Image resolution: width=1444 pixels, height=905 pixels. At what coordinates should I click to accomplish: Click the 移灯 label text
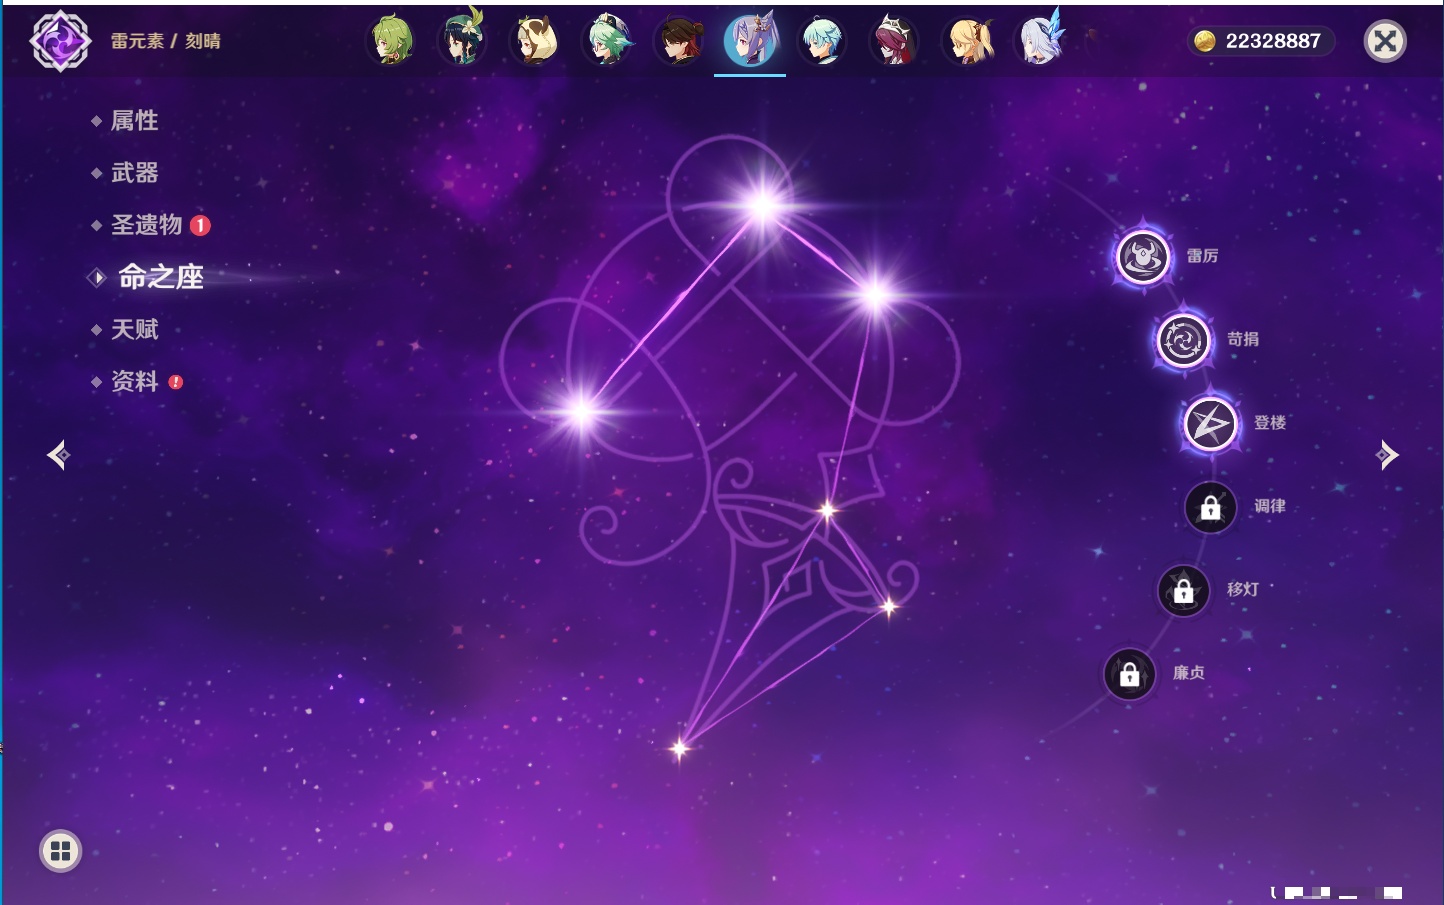pyautogui.click(x=1243, y=589)
